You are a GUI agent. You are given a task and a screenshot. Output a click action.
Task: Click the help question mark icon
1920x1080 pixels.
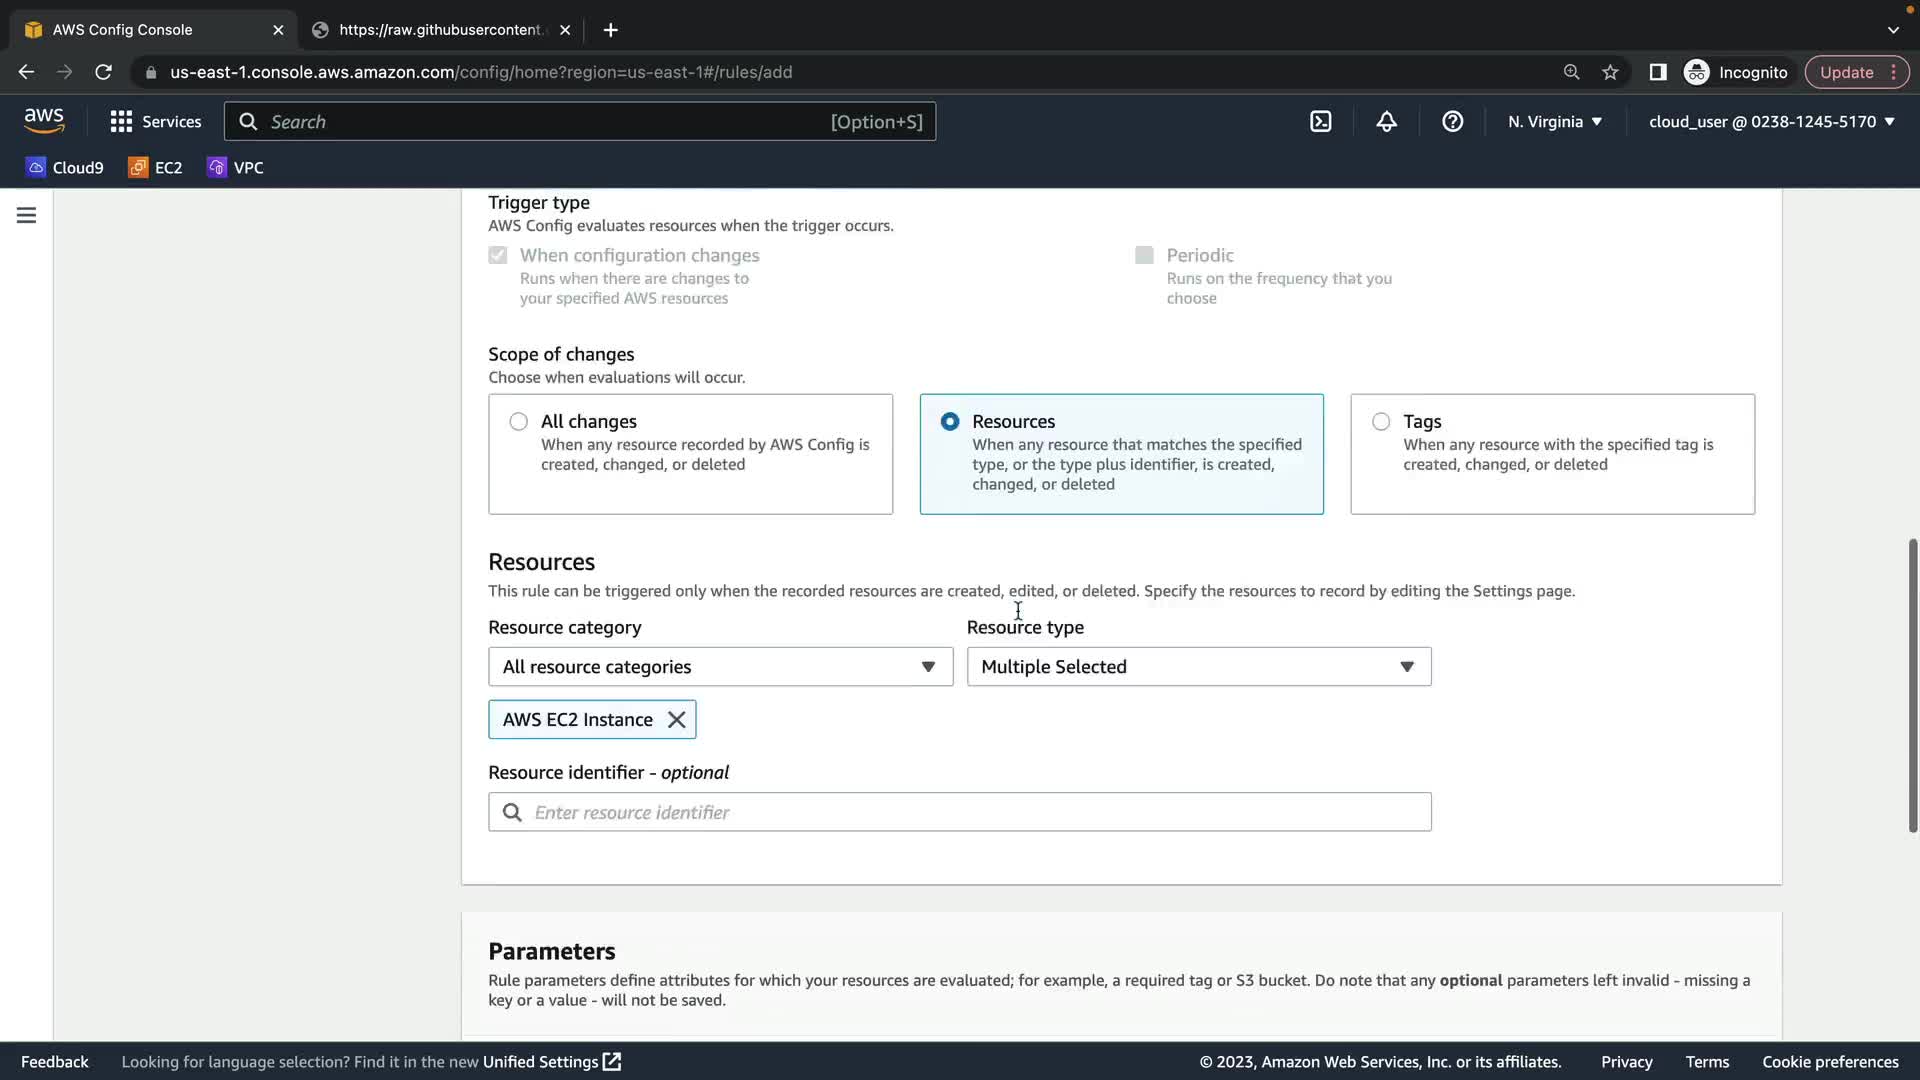click(1452, 122)
